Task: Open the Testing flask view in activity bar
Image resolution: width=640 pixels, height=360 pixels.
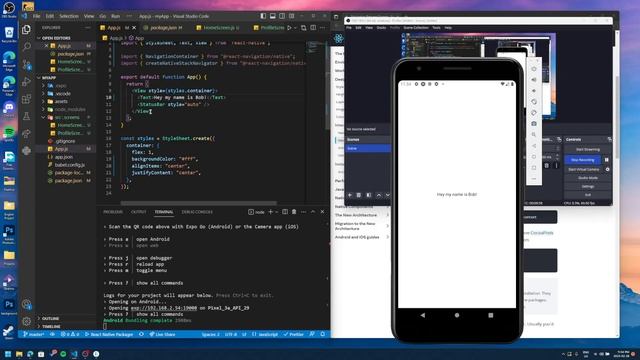Action: [27, 116]
